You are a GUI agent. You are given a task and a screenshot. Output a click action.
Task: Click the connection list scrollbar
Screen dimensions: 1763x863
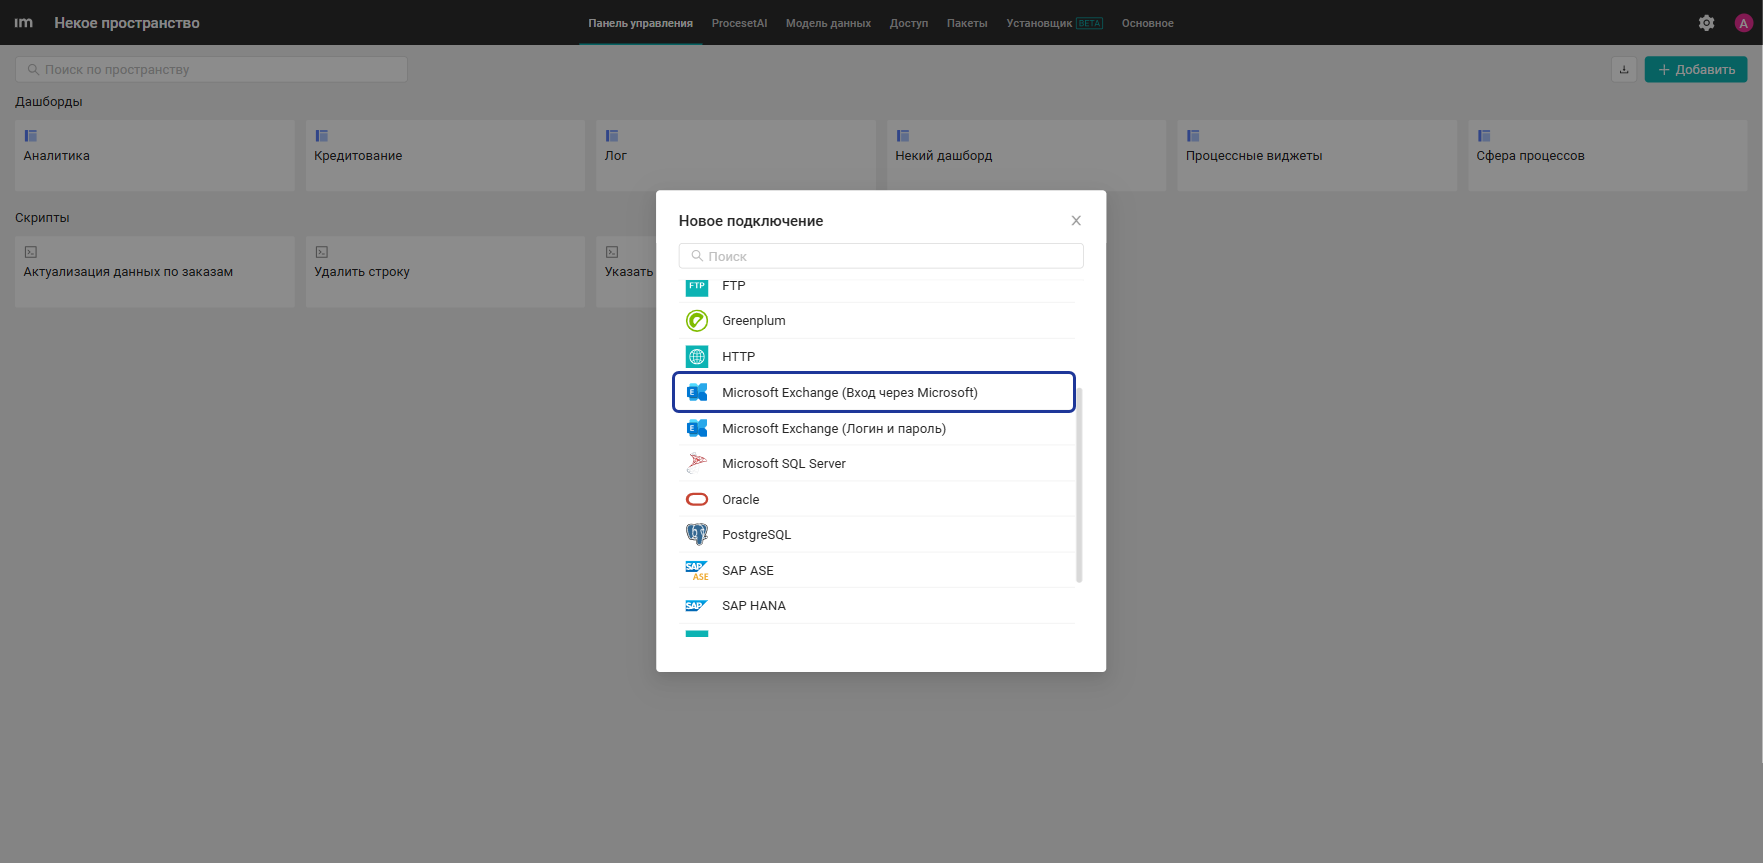coord(1079,485)
